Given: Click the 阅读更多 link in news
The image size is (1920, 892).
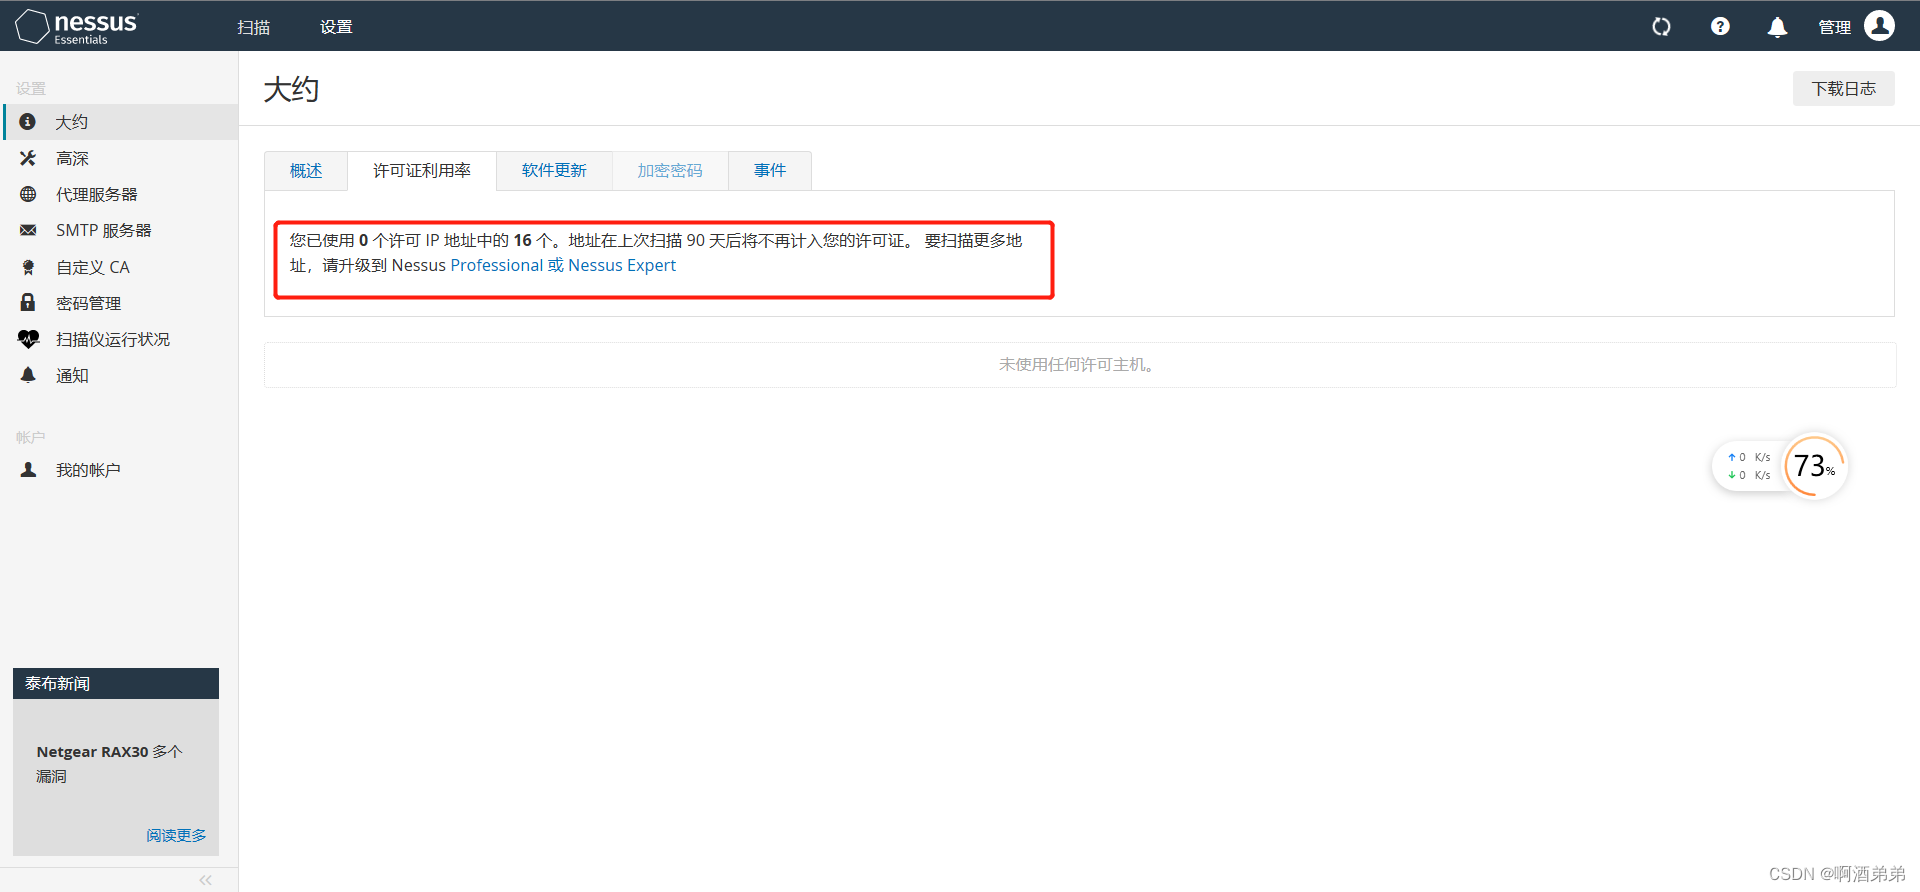Looking at the screenshot, I should 176,835.
